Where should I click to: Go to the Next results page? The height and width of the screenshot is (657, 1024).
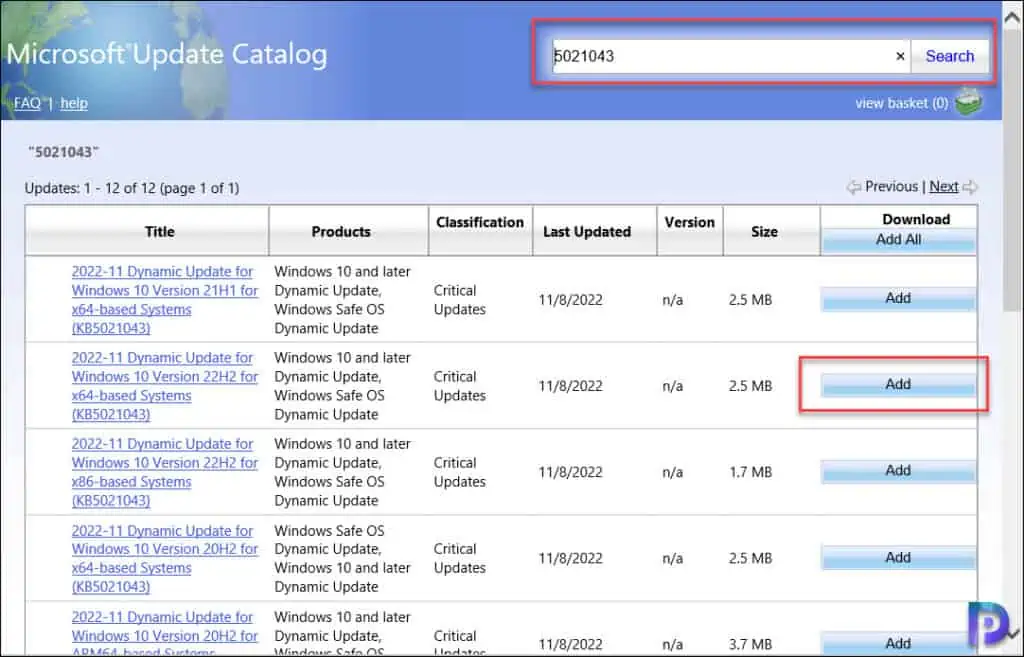(x=944, y=187)
